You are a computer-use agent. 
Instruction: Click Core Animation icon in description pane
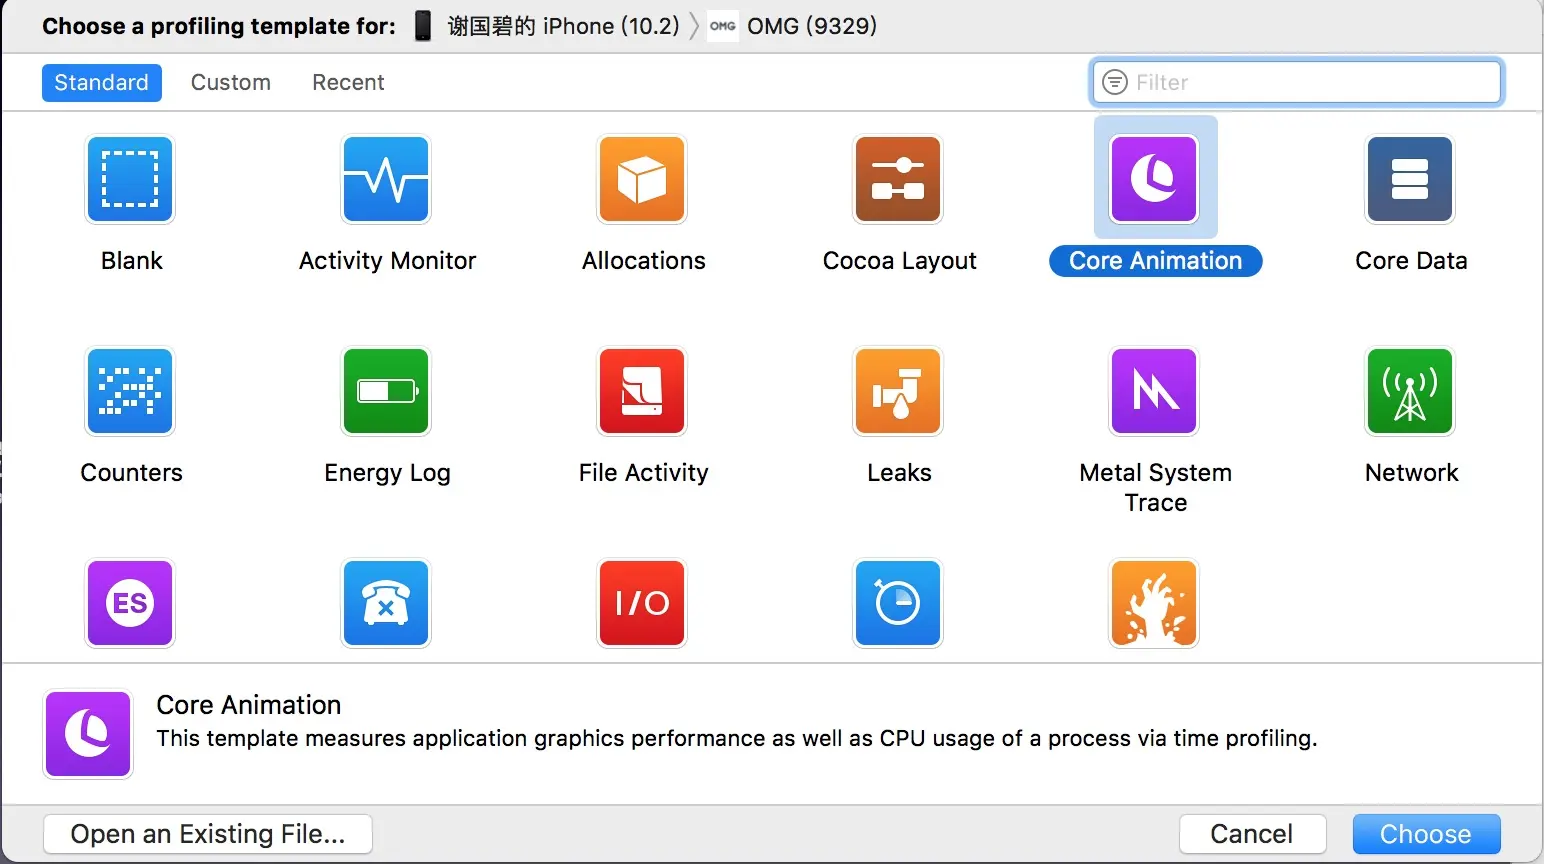coord(88,734)
